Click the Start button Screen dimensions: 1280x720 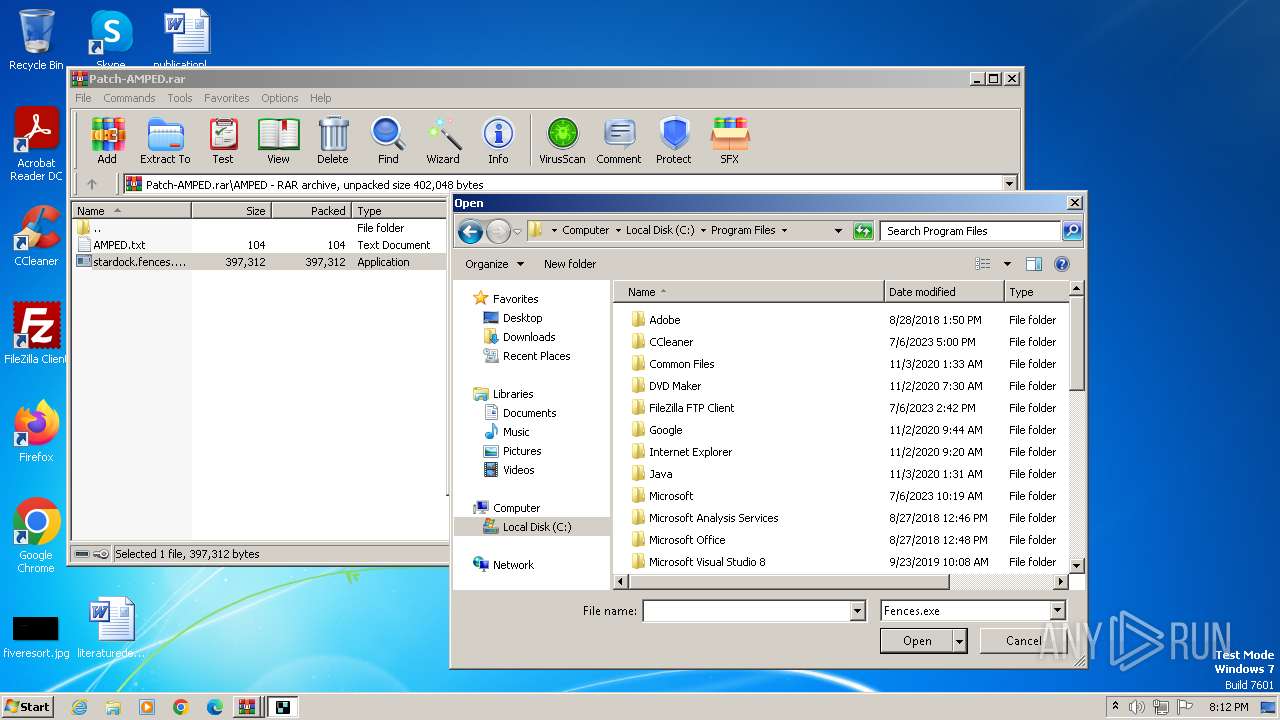point(27,706)
